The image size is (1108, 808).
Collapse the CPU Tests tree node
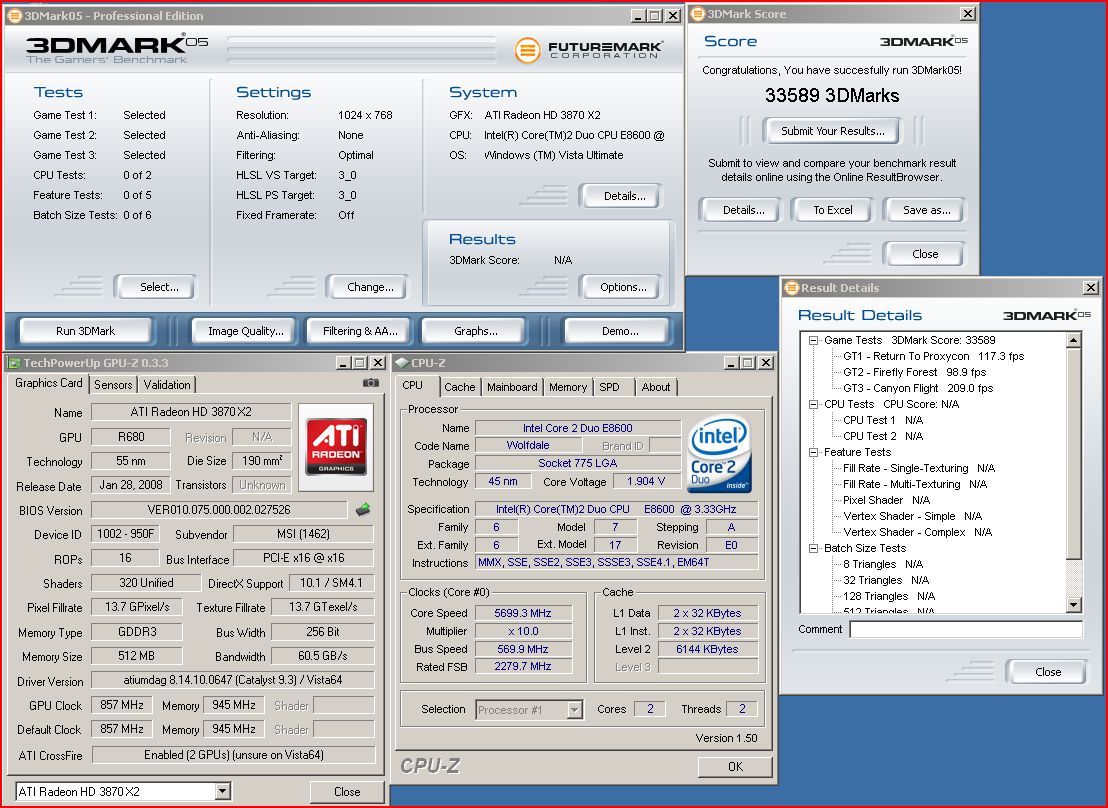(x=814, y=404)
